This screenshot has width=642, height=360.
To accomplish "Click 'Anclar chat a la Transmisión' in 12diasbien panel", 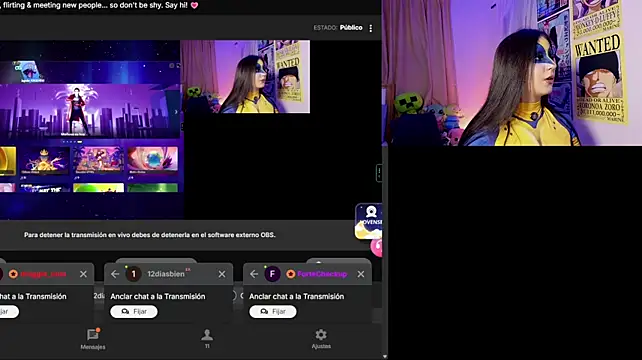I will tap(158, 296).
